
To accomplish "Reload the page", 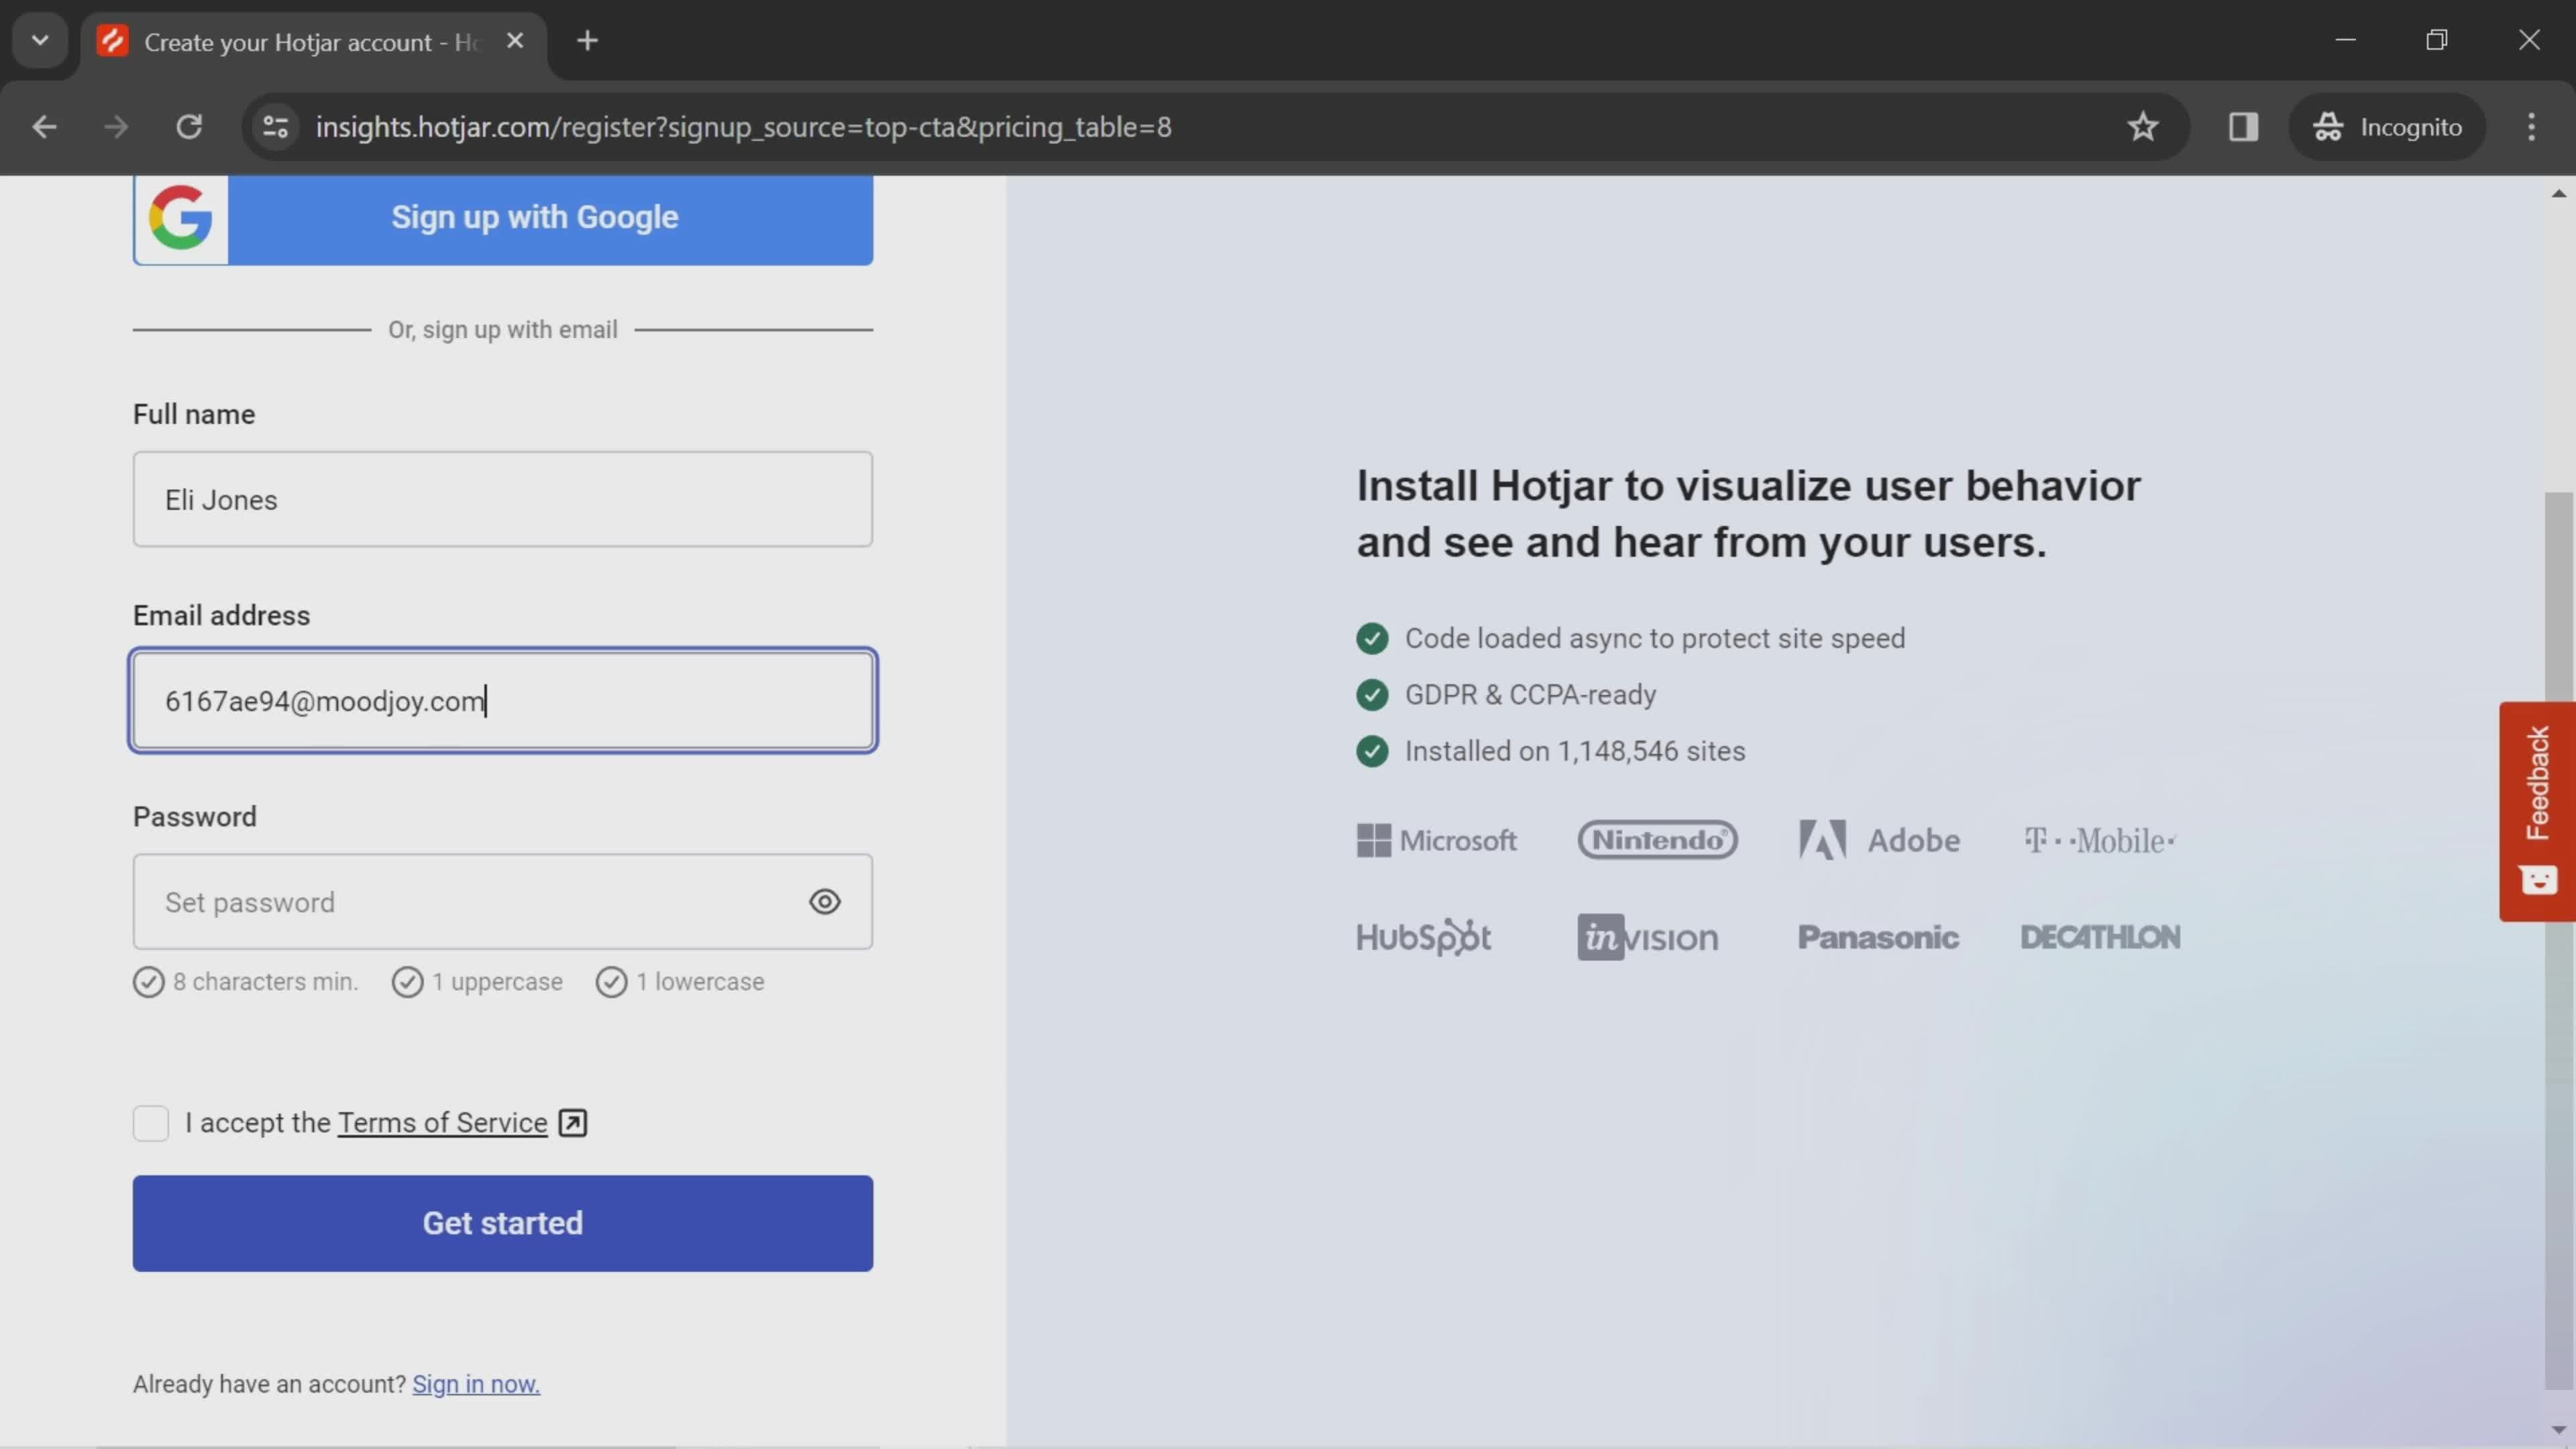I will pyautogui.click(x=189, y=127).
